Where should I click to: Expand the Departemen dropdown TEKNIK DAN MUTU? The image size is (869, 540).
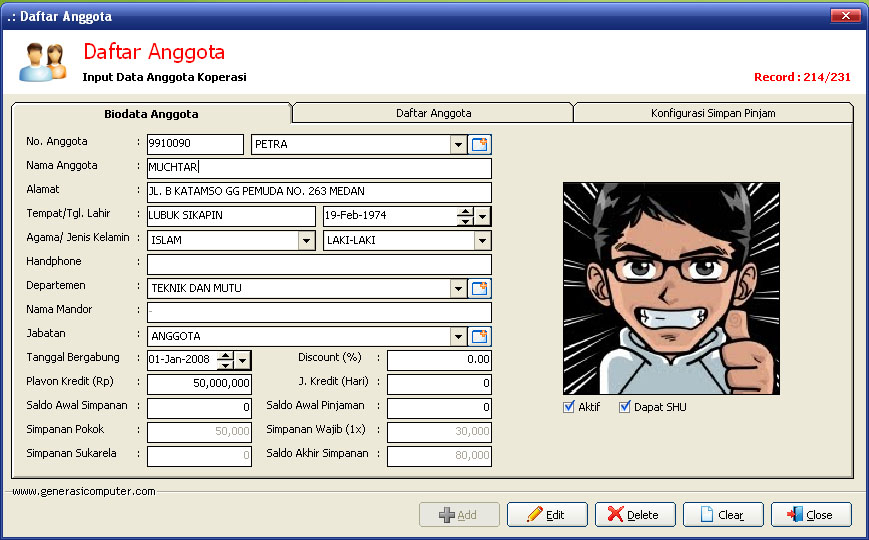point(459,289)
